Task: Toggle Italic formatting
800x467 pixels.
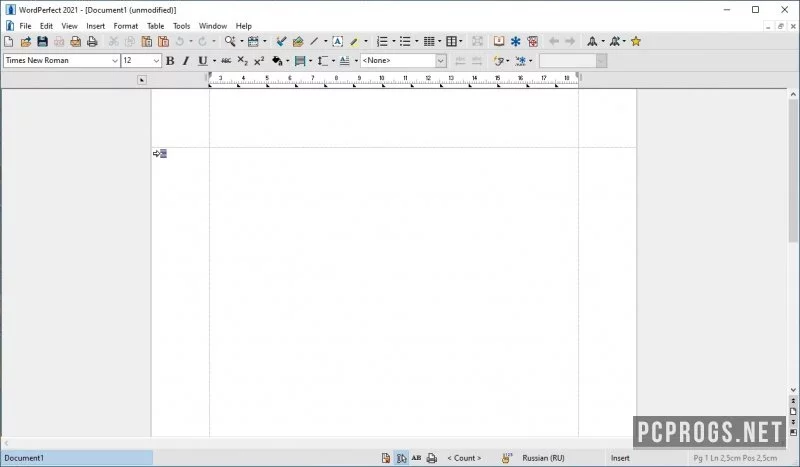Action: pos(186,61)
